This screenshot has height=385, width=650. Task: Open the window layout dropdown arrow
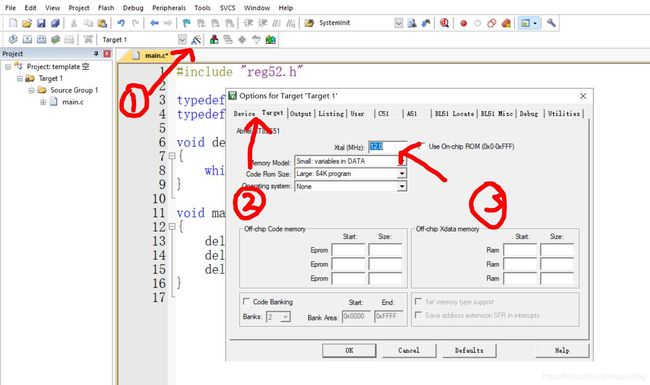point(535,23)
